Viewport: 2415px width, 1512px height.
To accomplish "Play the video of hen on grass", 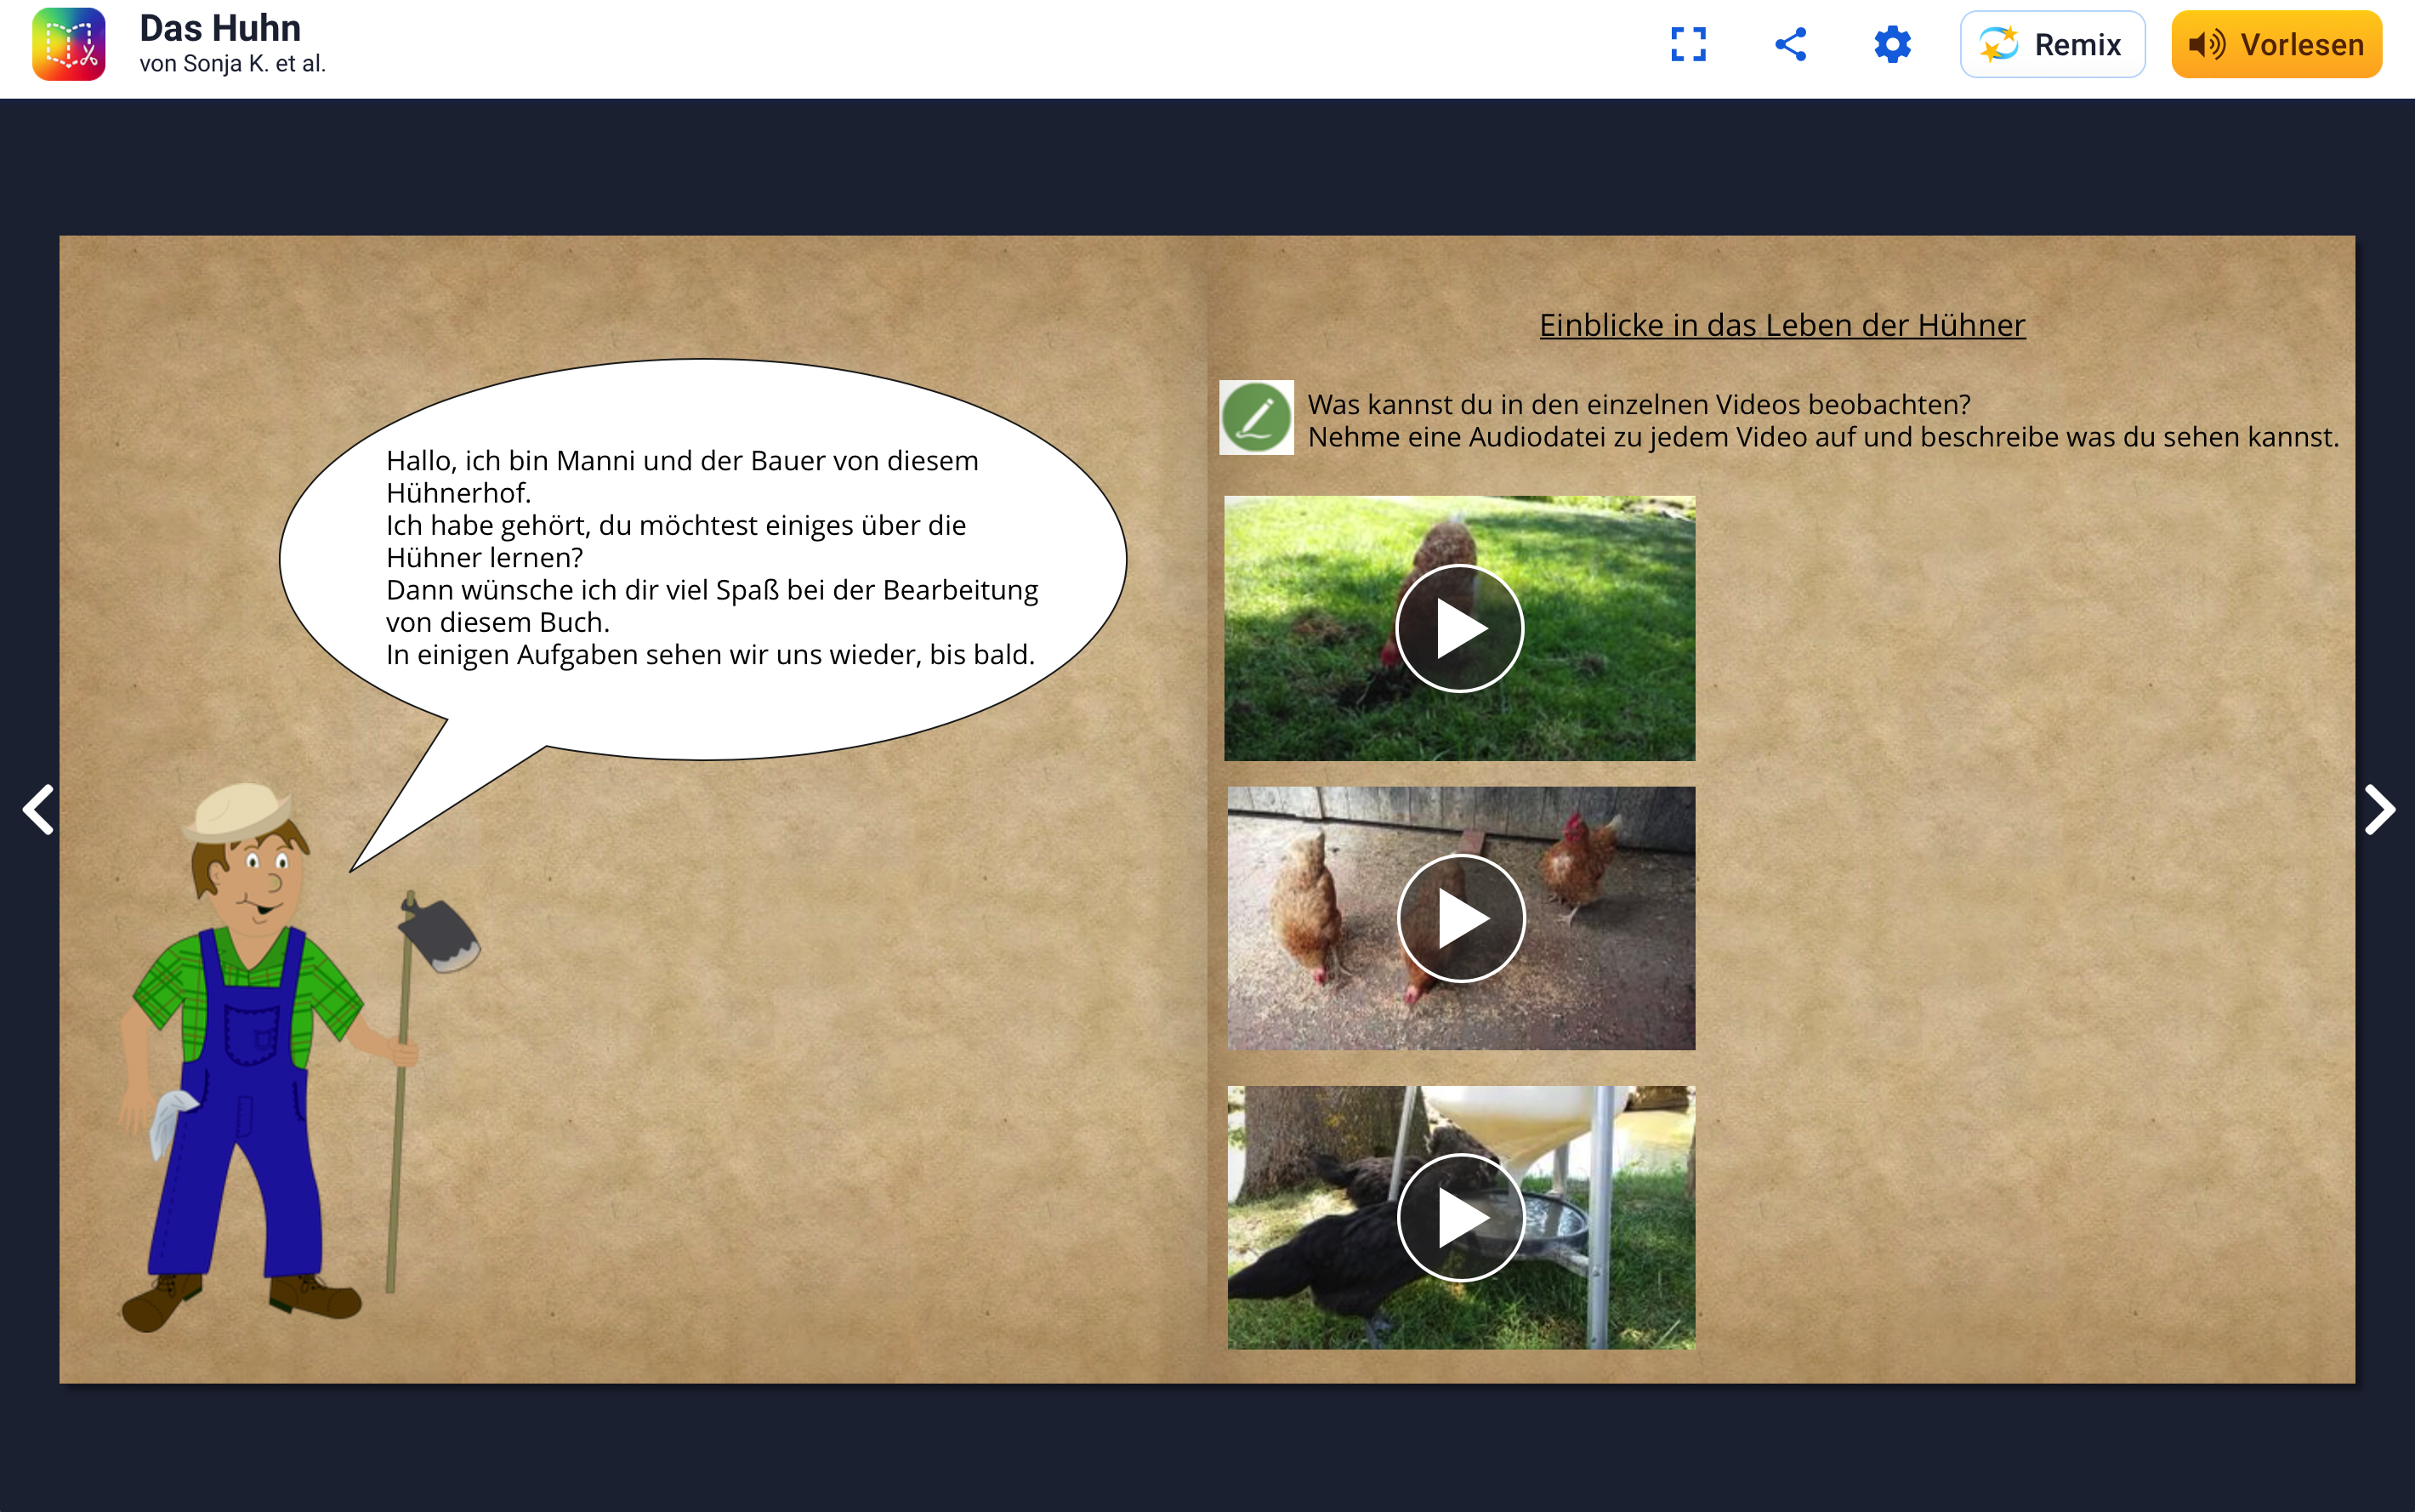I will [x=1459, y=628].
